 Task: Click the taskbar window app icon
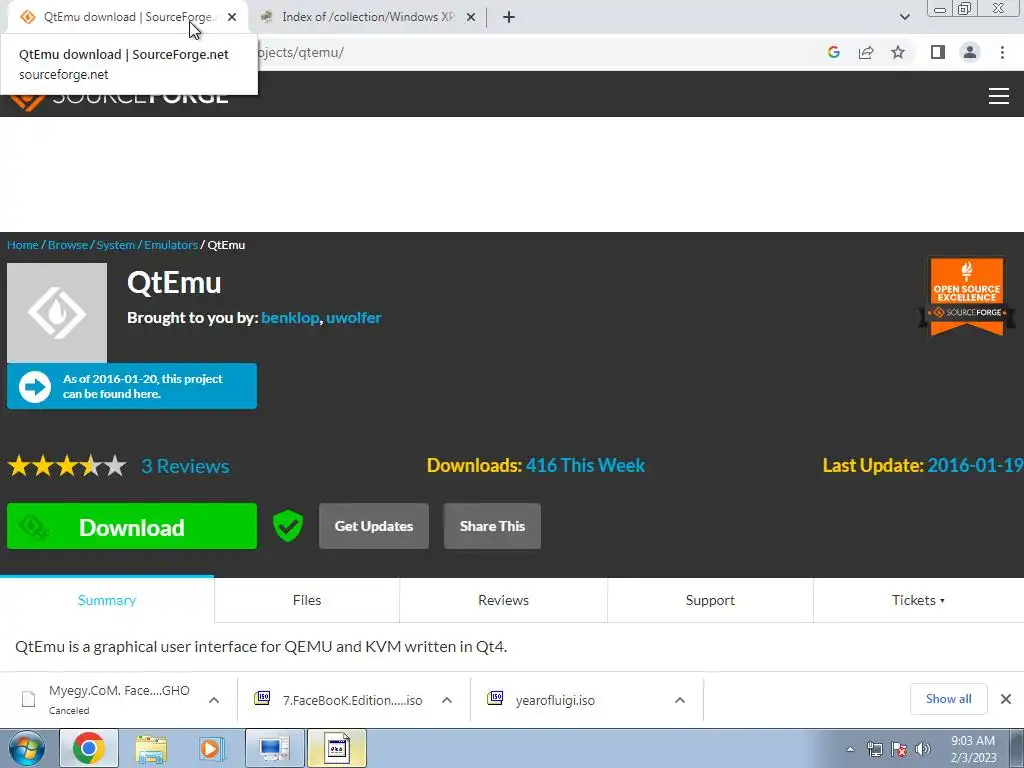337,748
